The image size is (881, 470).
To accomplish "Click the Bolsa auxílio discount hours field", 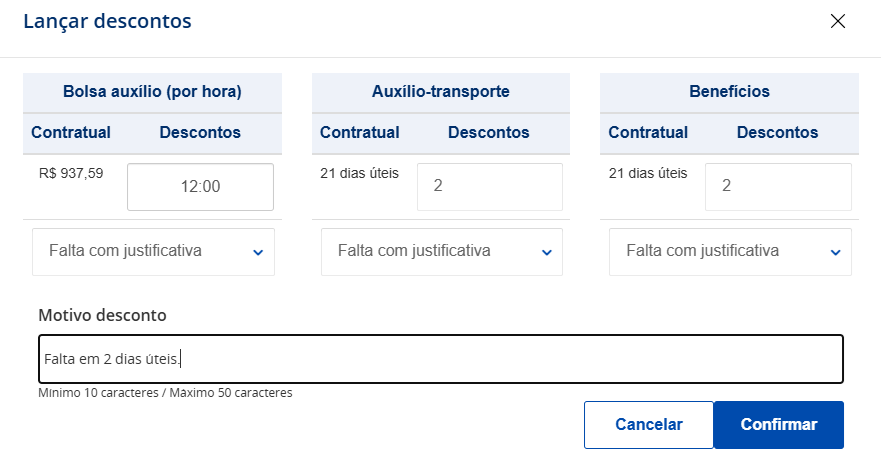I will 200,187.
